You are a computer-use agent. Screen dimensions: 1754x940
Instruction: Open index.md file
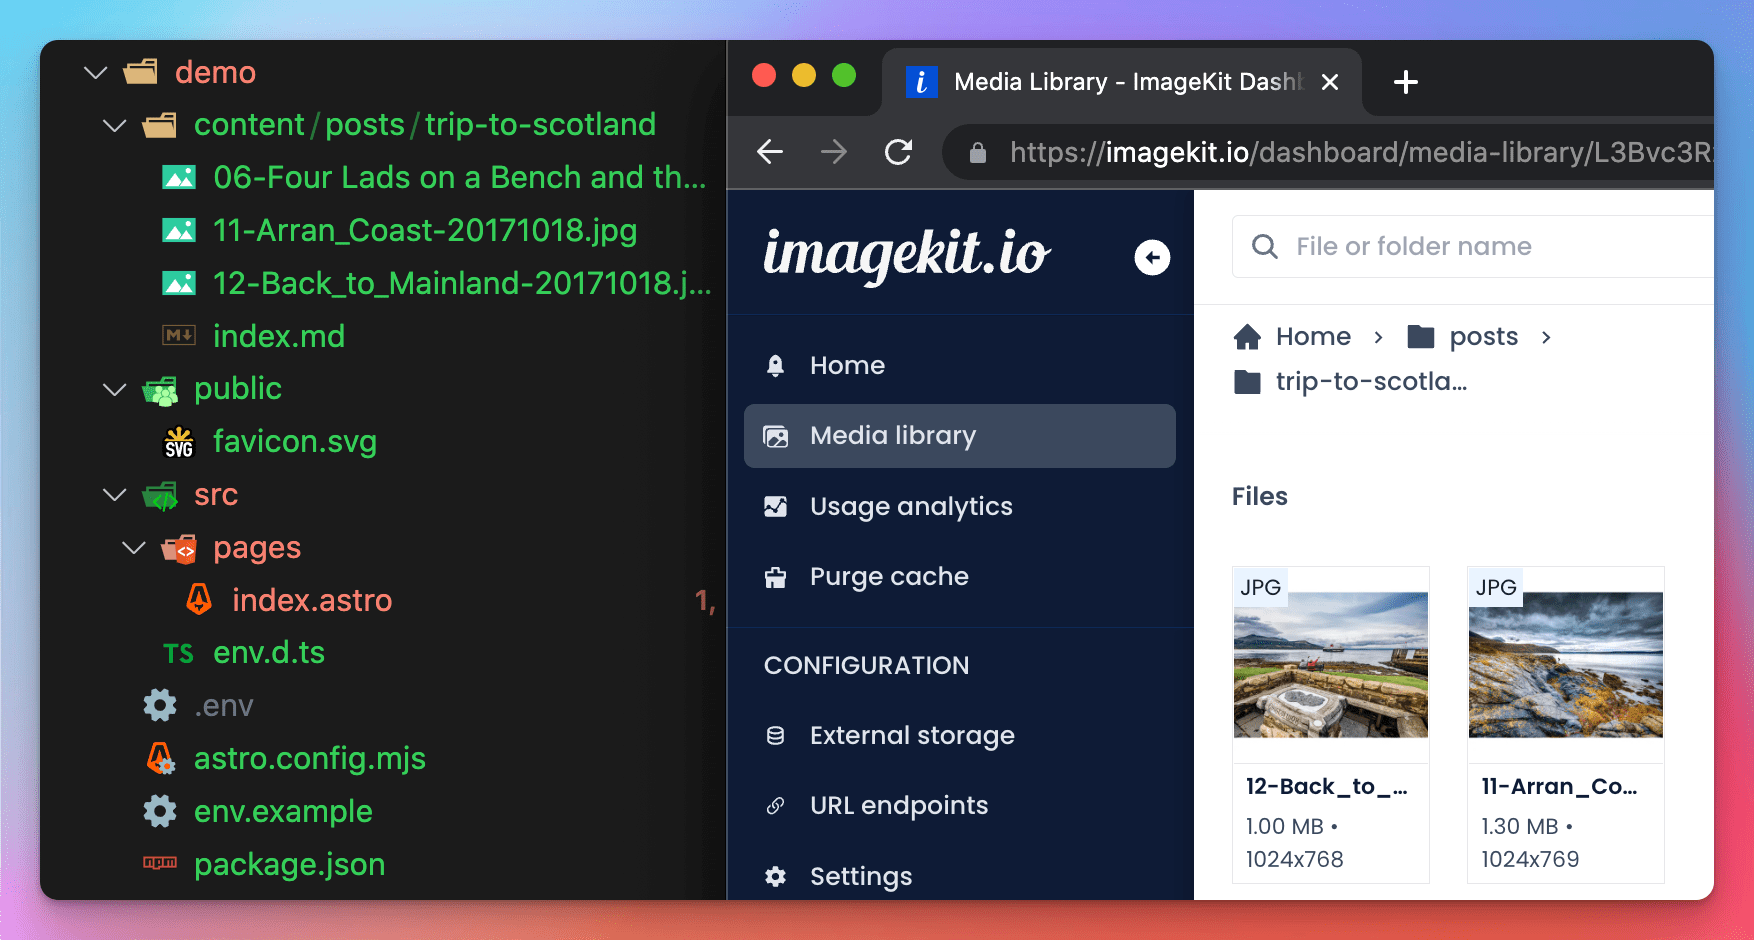click(x=279, y=336)
